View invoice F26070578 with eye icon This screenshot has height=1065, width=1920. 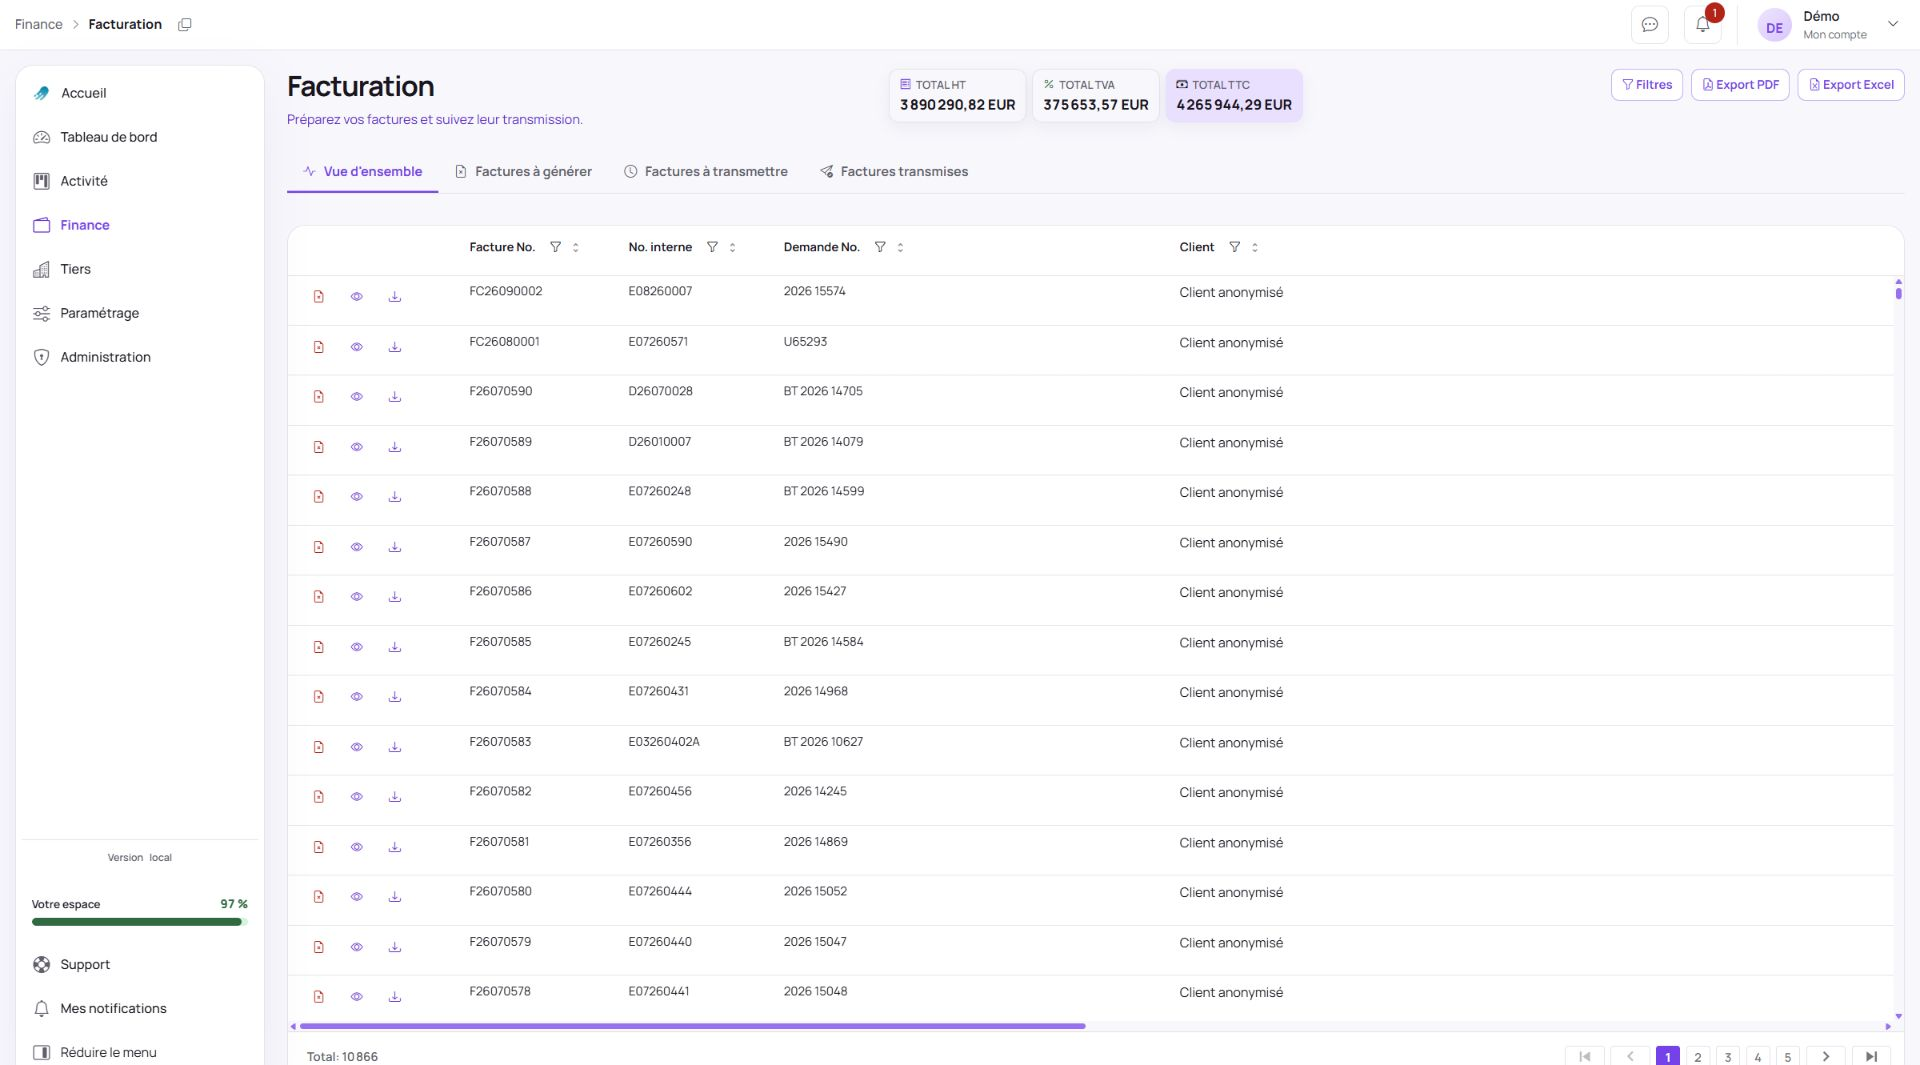coord(357,997)
